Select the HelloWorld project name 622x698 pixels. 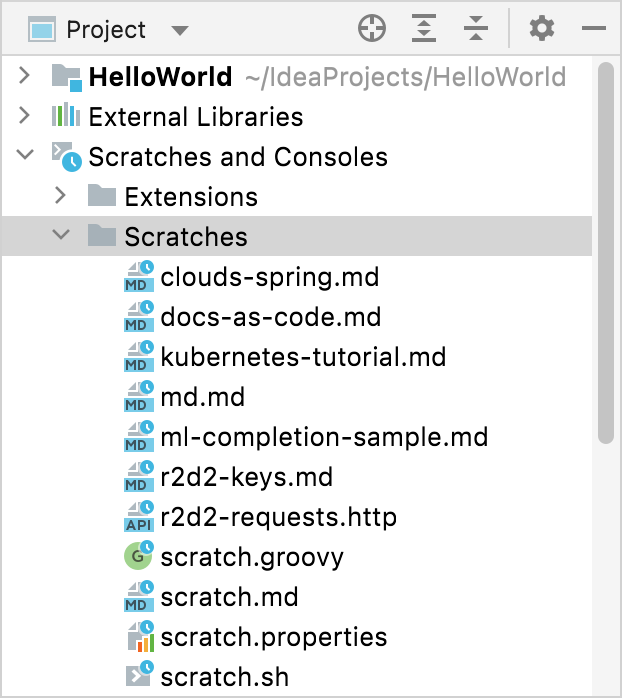(160, 77)
